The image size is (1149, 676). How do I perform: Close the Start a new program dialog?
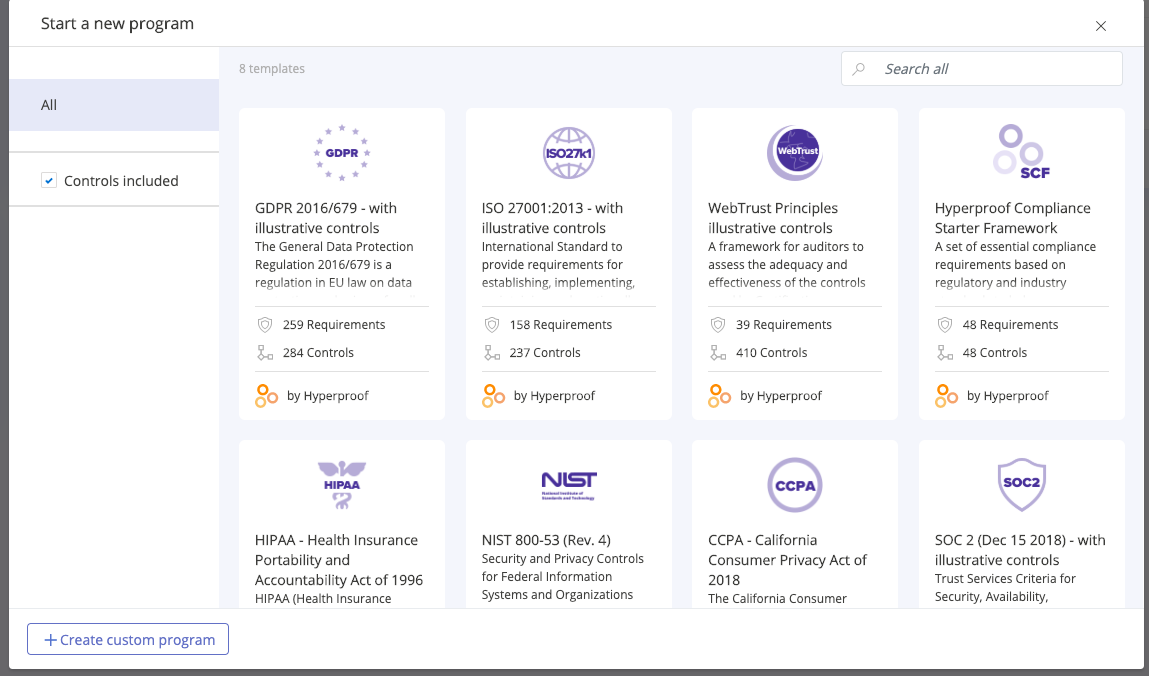1101,26
